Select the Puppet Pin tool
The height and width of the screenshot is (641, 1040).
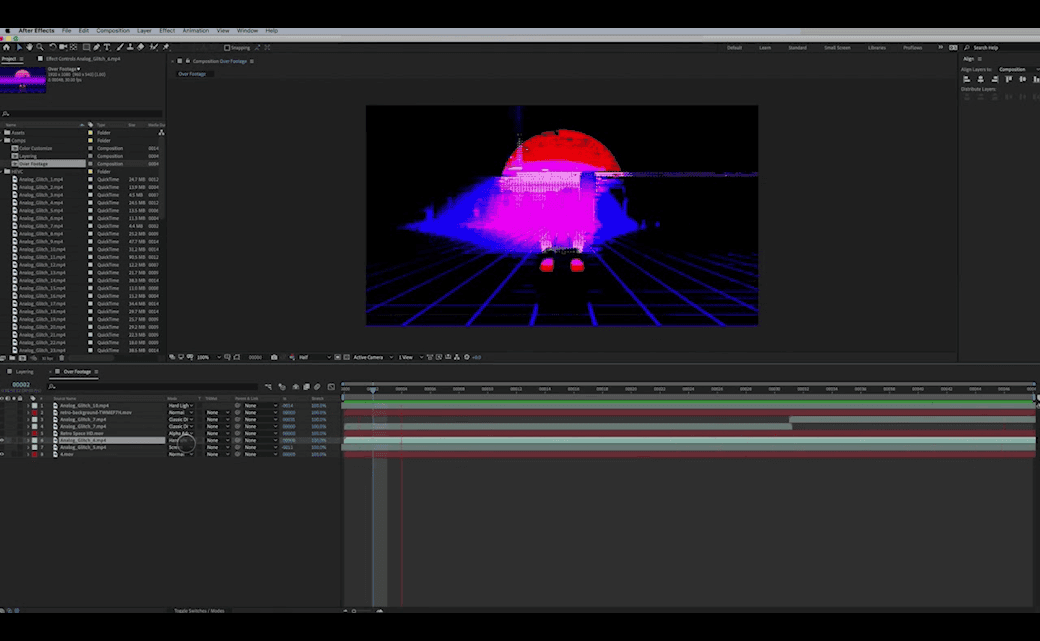click(166, 47)
